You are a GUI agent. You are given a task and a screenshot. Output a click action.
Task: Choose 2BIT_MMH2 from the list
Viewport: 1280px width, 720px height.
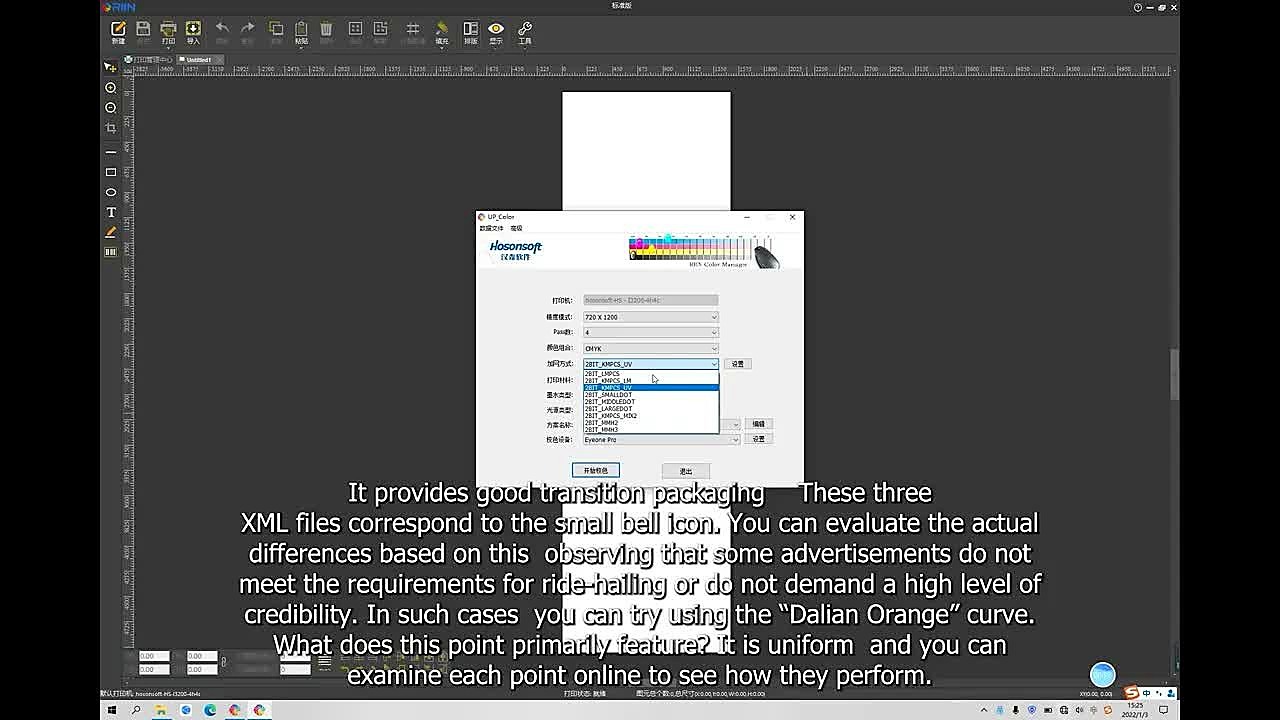pos(651,422)
